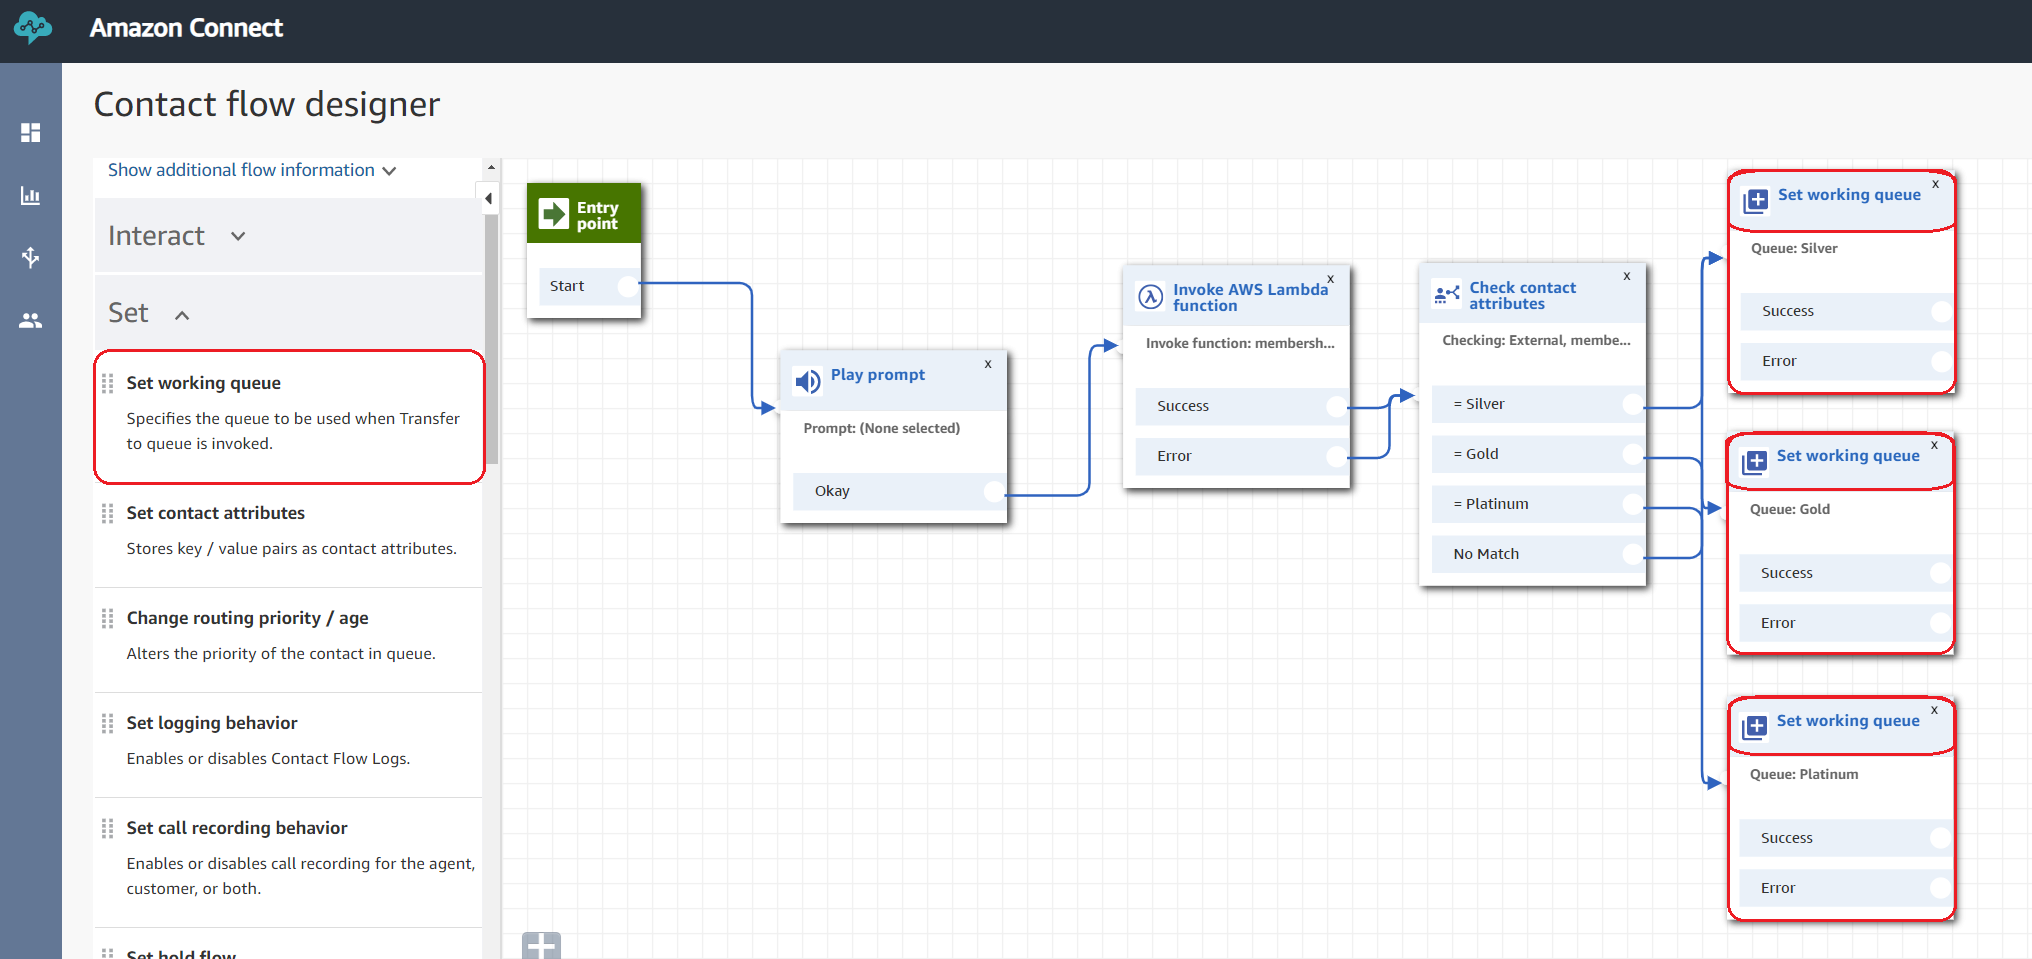Viewport: 2032px width, 959px height.
Task: Click drag handle of Set contact attributes
Action: coord(108,514)
